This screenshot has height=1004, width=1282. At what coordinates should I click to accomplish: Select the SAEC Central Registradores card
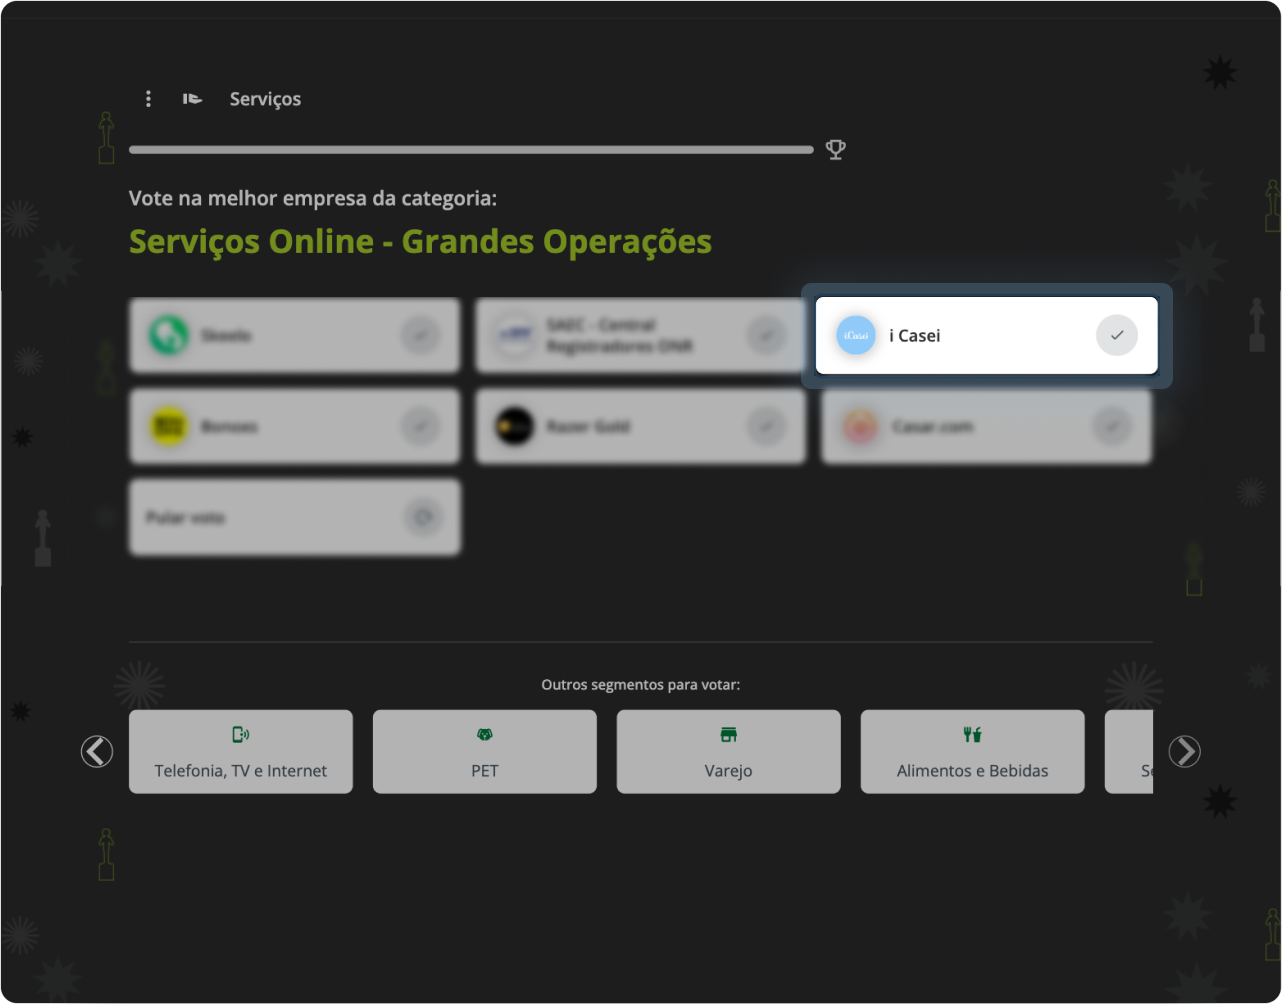(640, 335)
